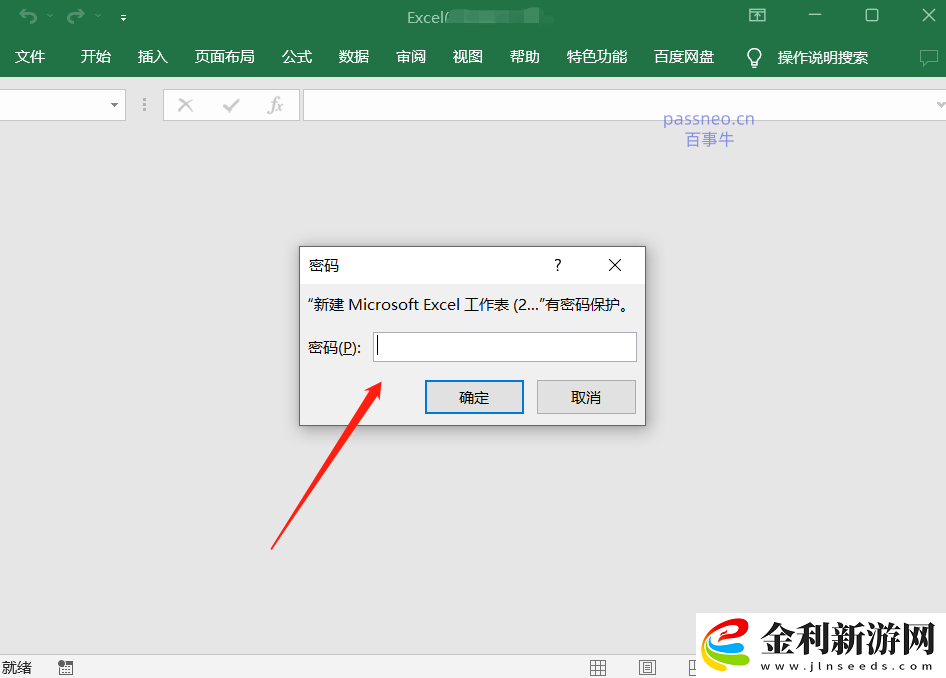
Task: Switch to the 开始 tab
Action: [95, 57]
